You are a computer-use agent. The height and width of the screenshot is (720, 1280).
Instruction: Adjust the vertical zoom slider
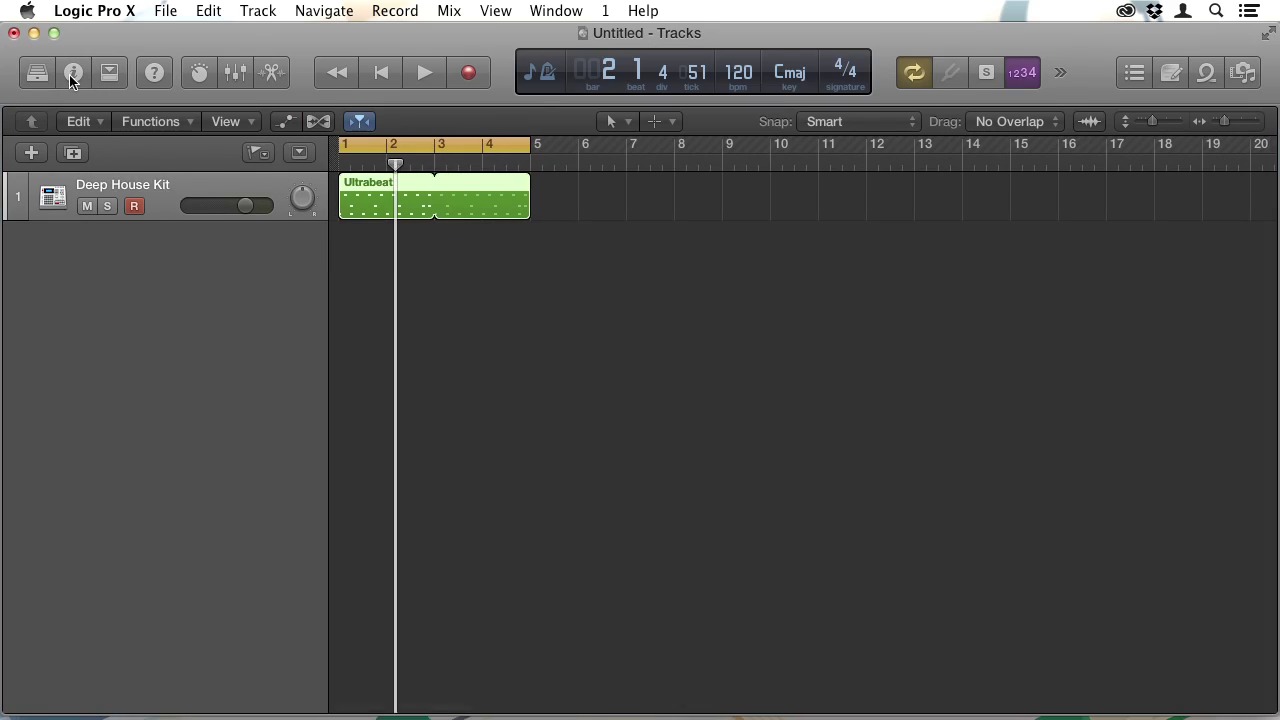point(1152,122)
